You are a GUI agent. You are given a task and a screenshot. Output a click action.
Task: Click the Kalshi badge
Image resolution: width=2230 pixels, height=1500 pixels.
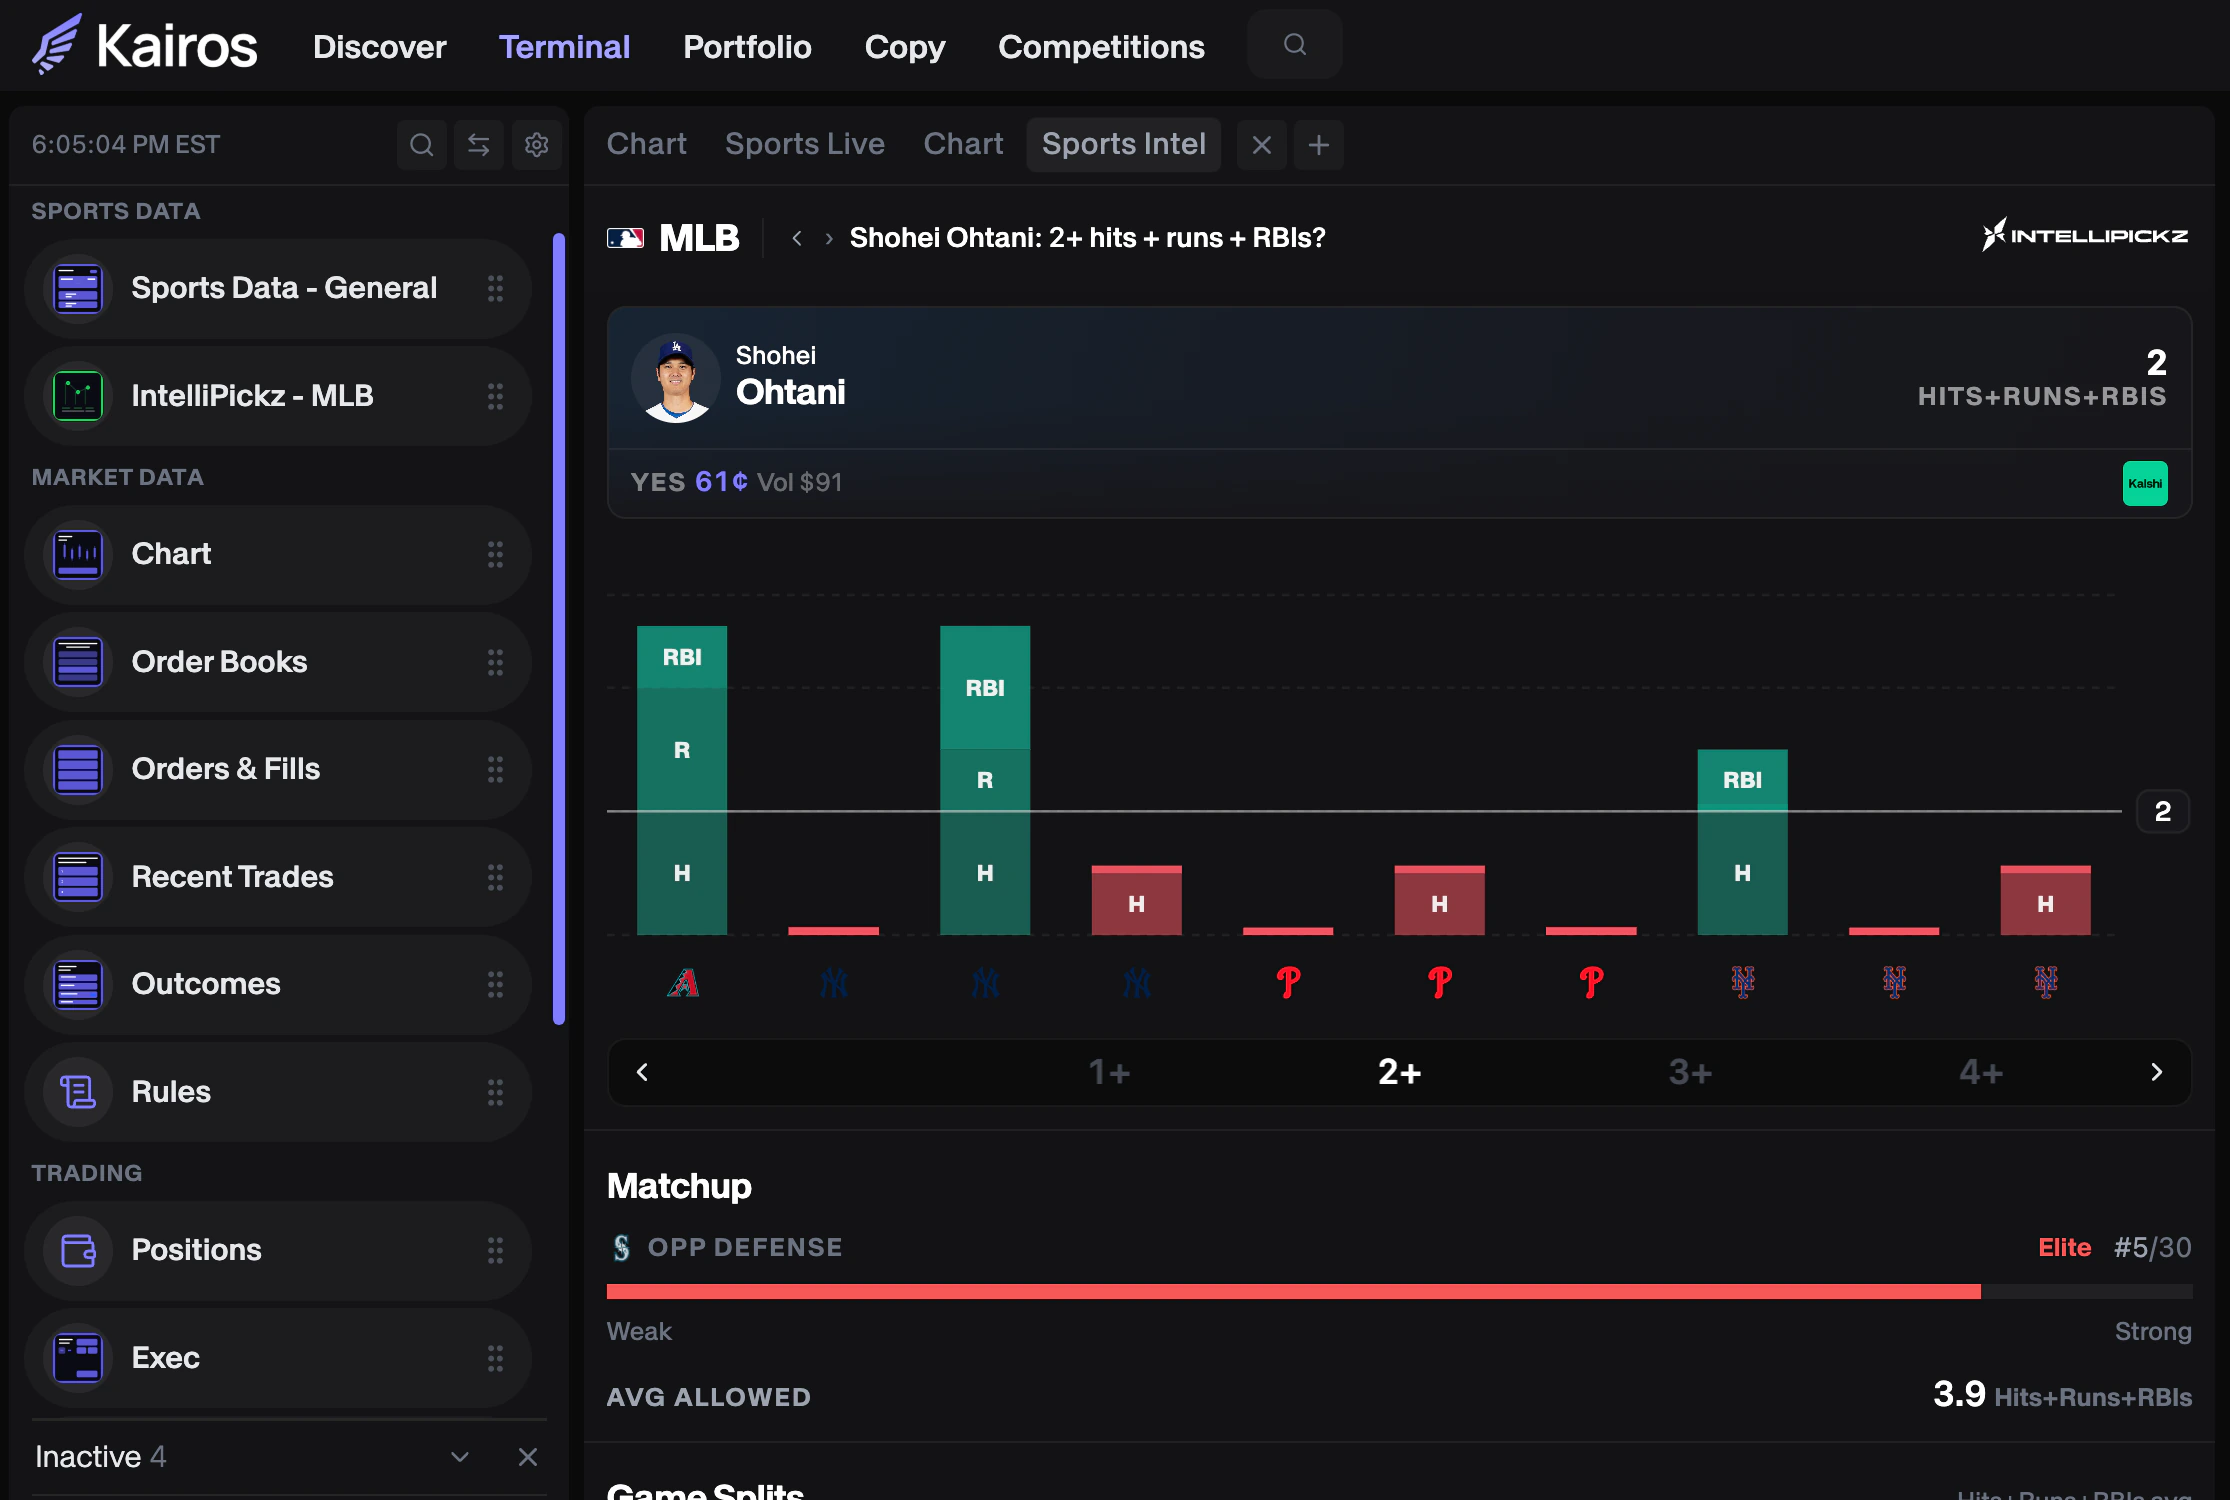tap(2145, 483)
